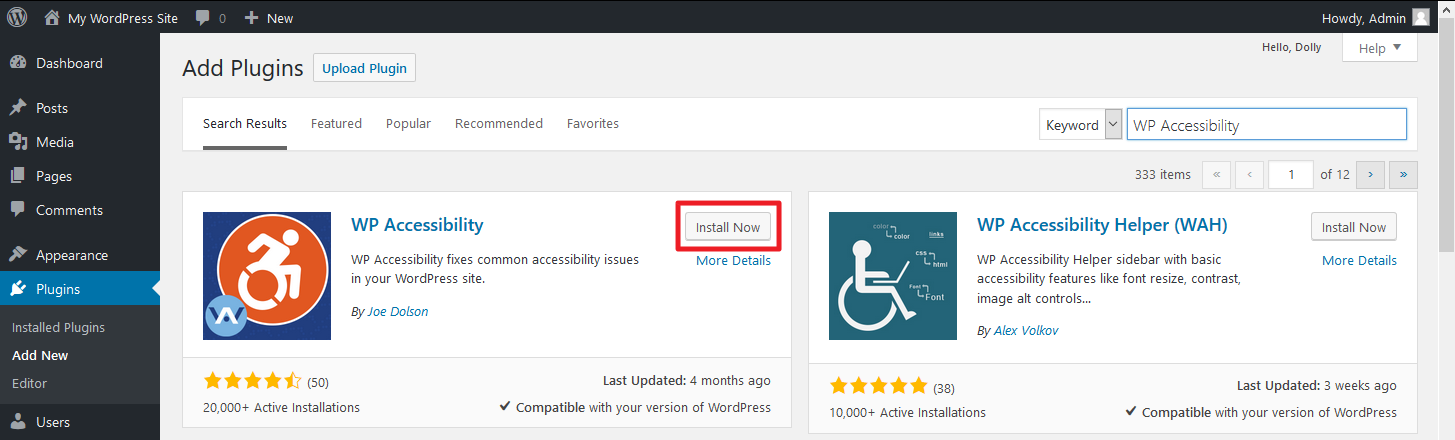Click the Dashboard gauge icon in sidebar
This screenshot has height=440, width=1455.
(x=17, y=63)
